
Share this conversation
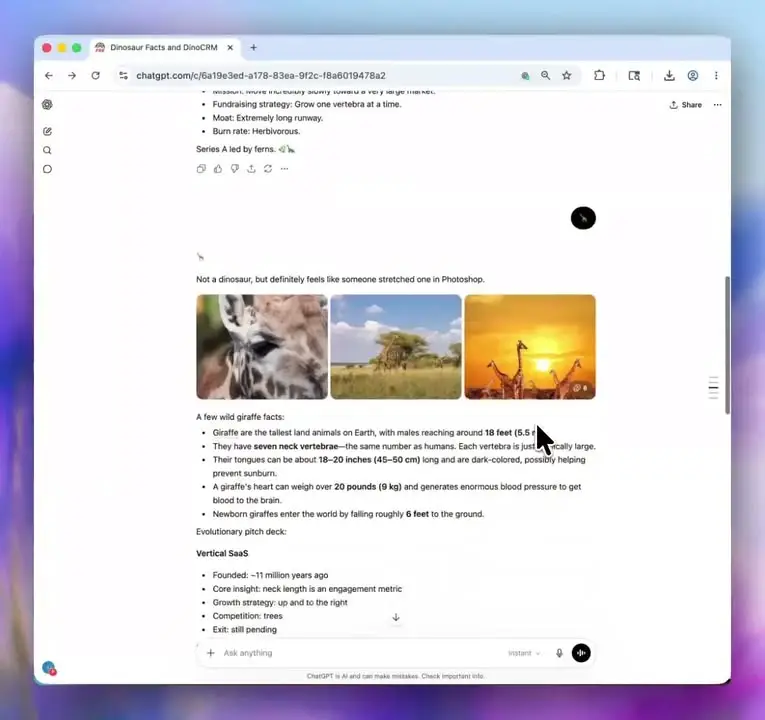685,105
